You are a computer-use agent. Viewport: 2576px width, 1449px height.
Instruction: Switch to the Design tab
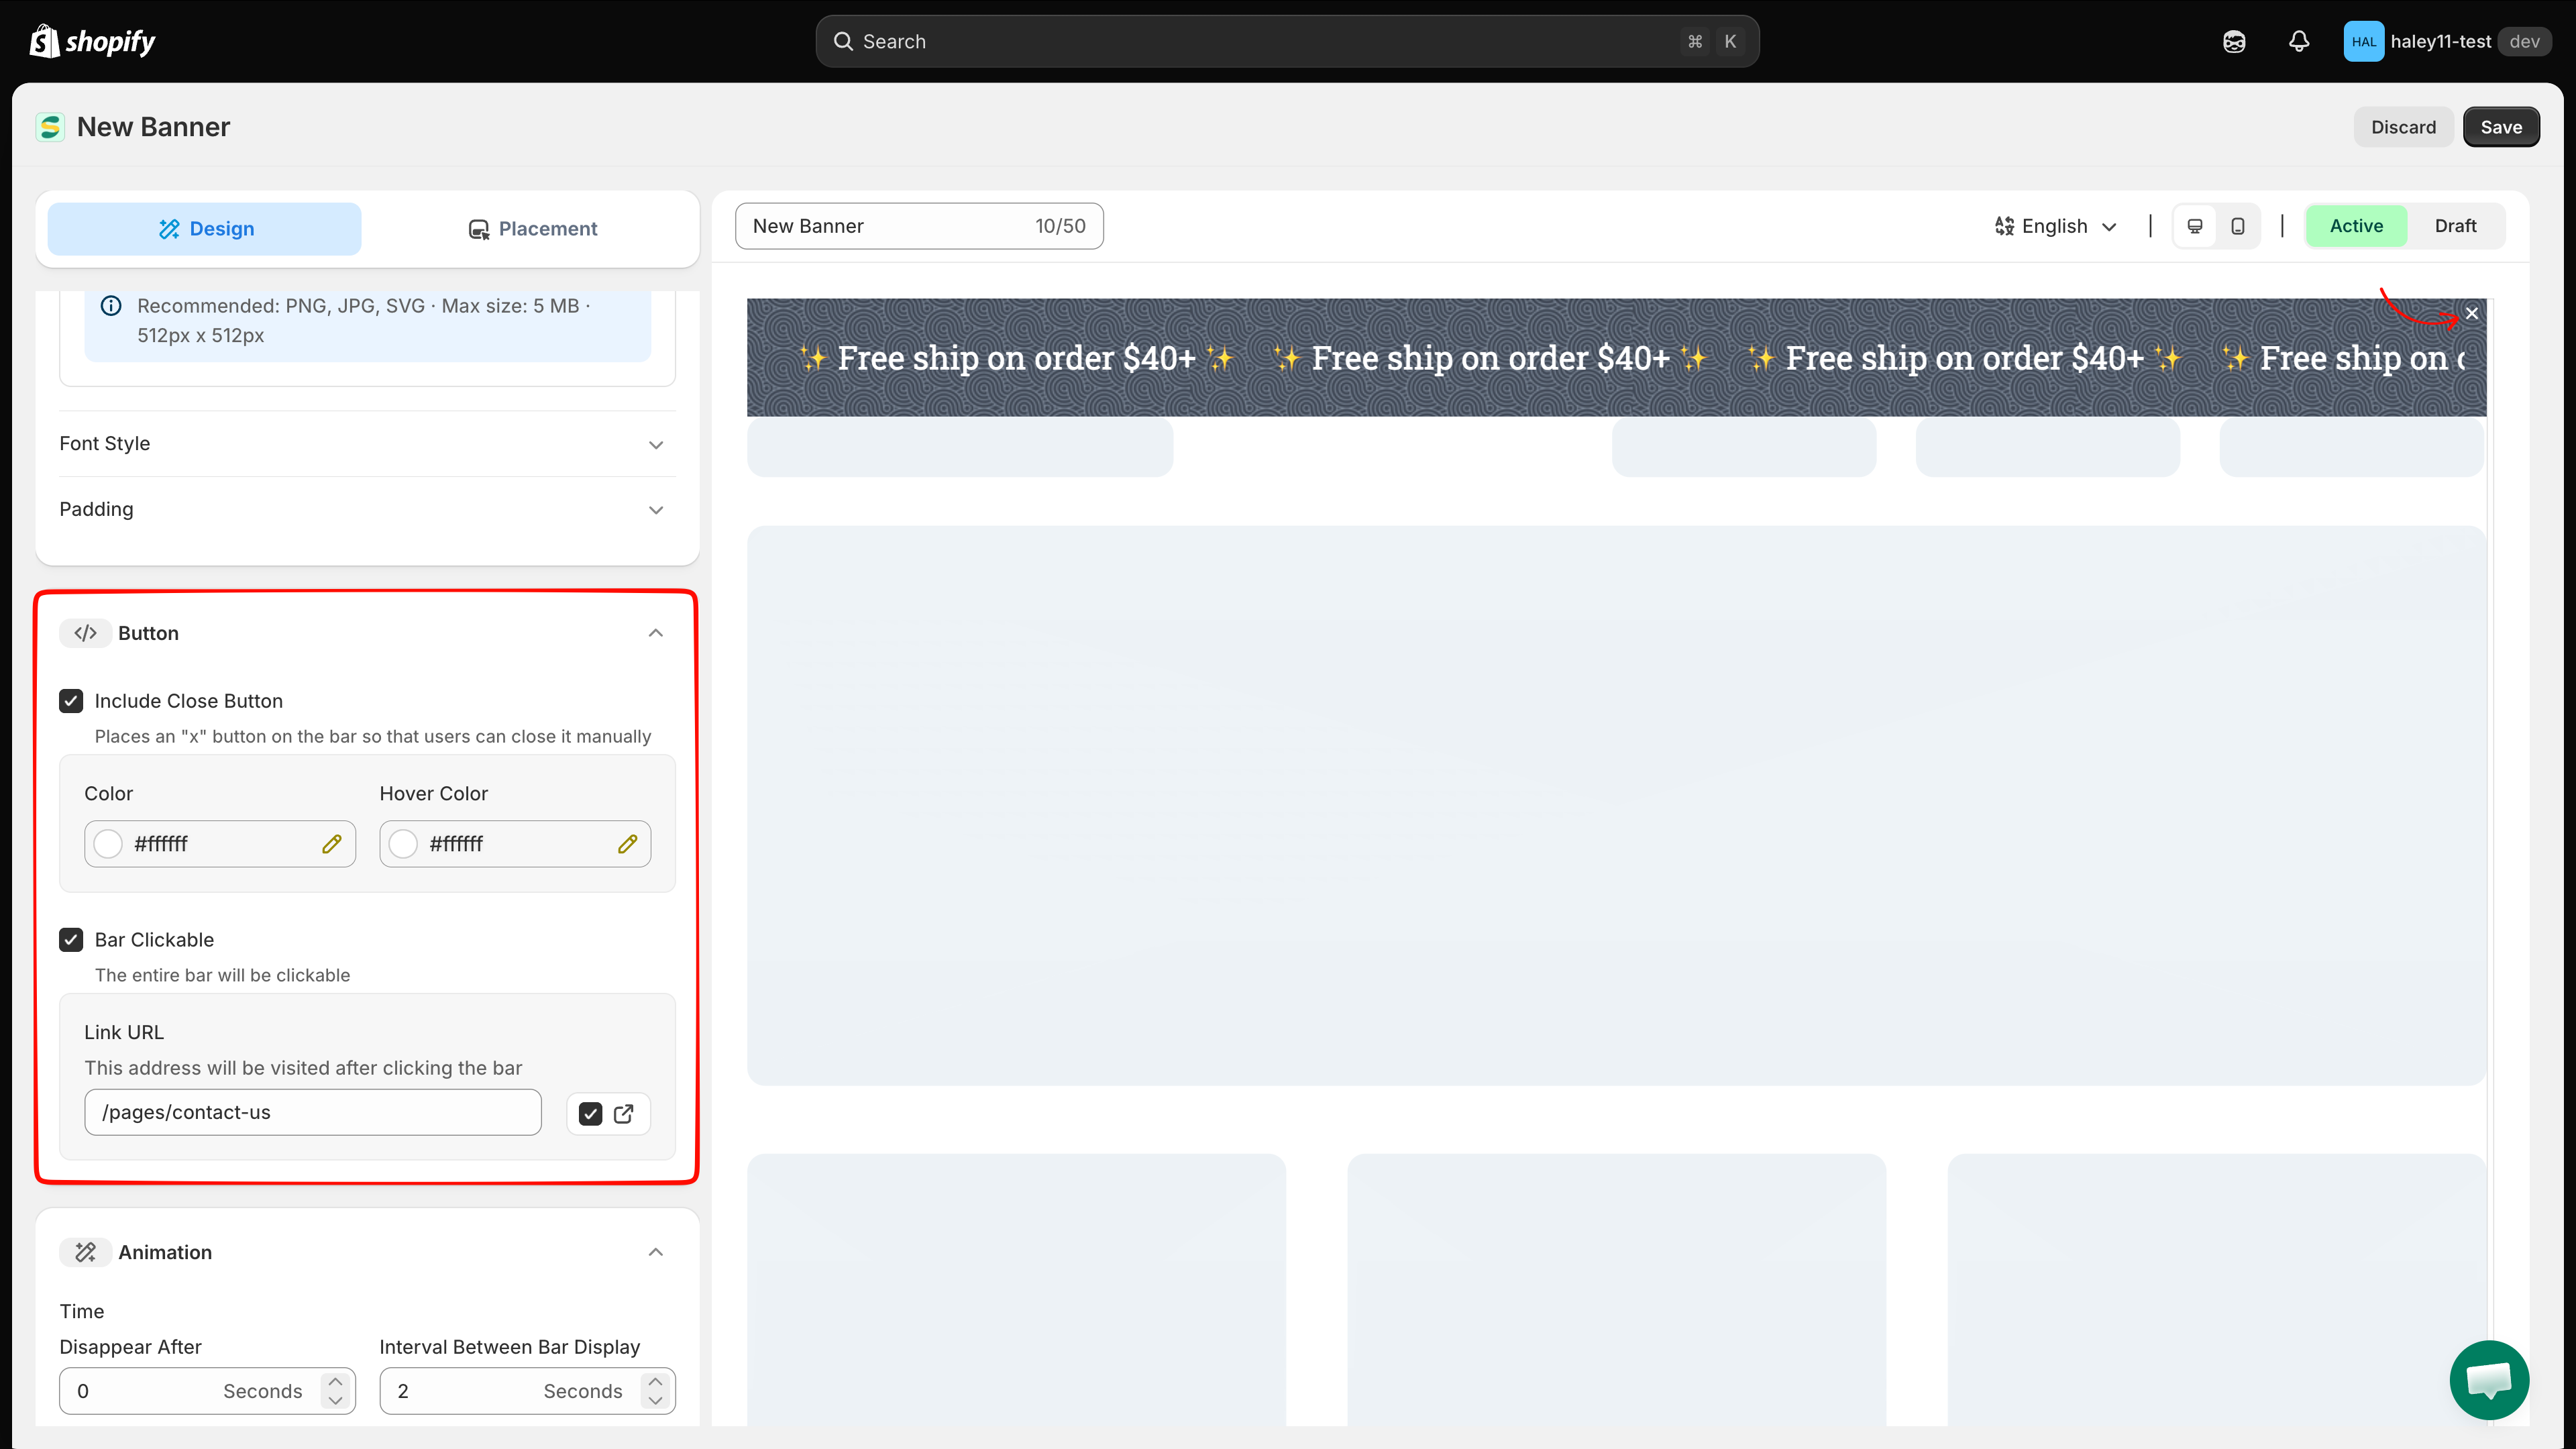coord(205,229)
